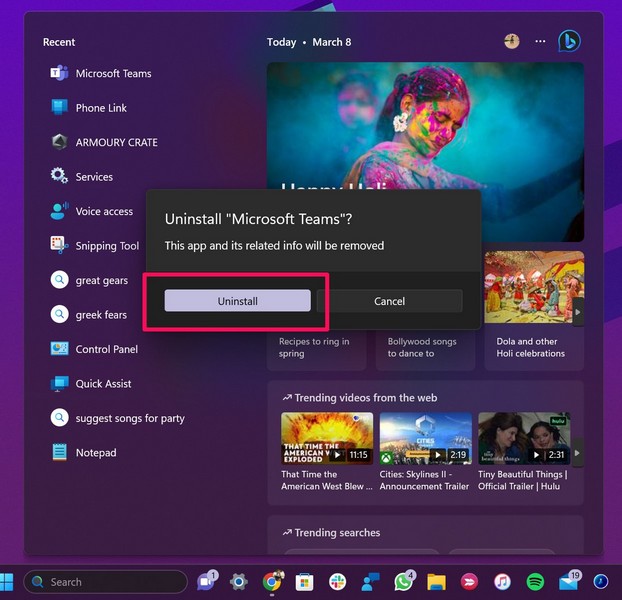Image resolution: width=622 pixels, height=600 pixels.
Task: Click the taskbar Search box
Action: coord(105,581)
